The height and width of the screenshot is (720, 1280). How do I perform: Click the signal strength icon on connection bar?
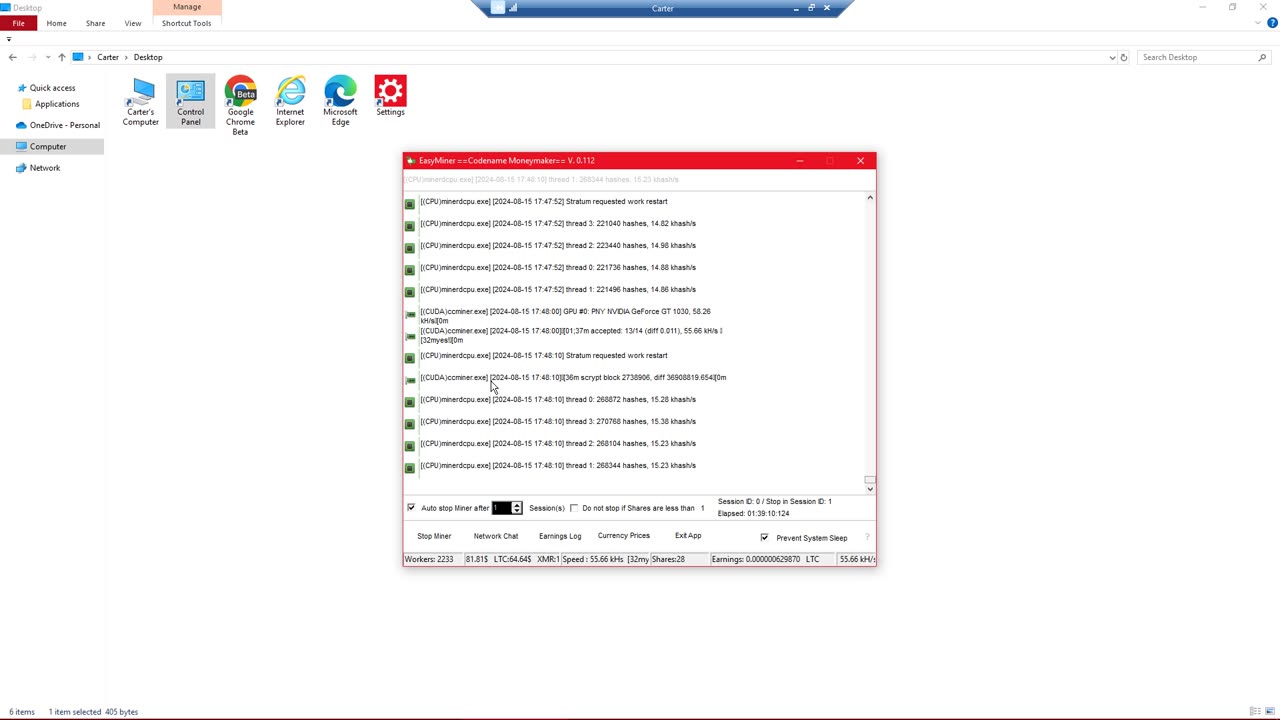tap(513, 8)
